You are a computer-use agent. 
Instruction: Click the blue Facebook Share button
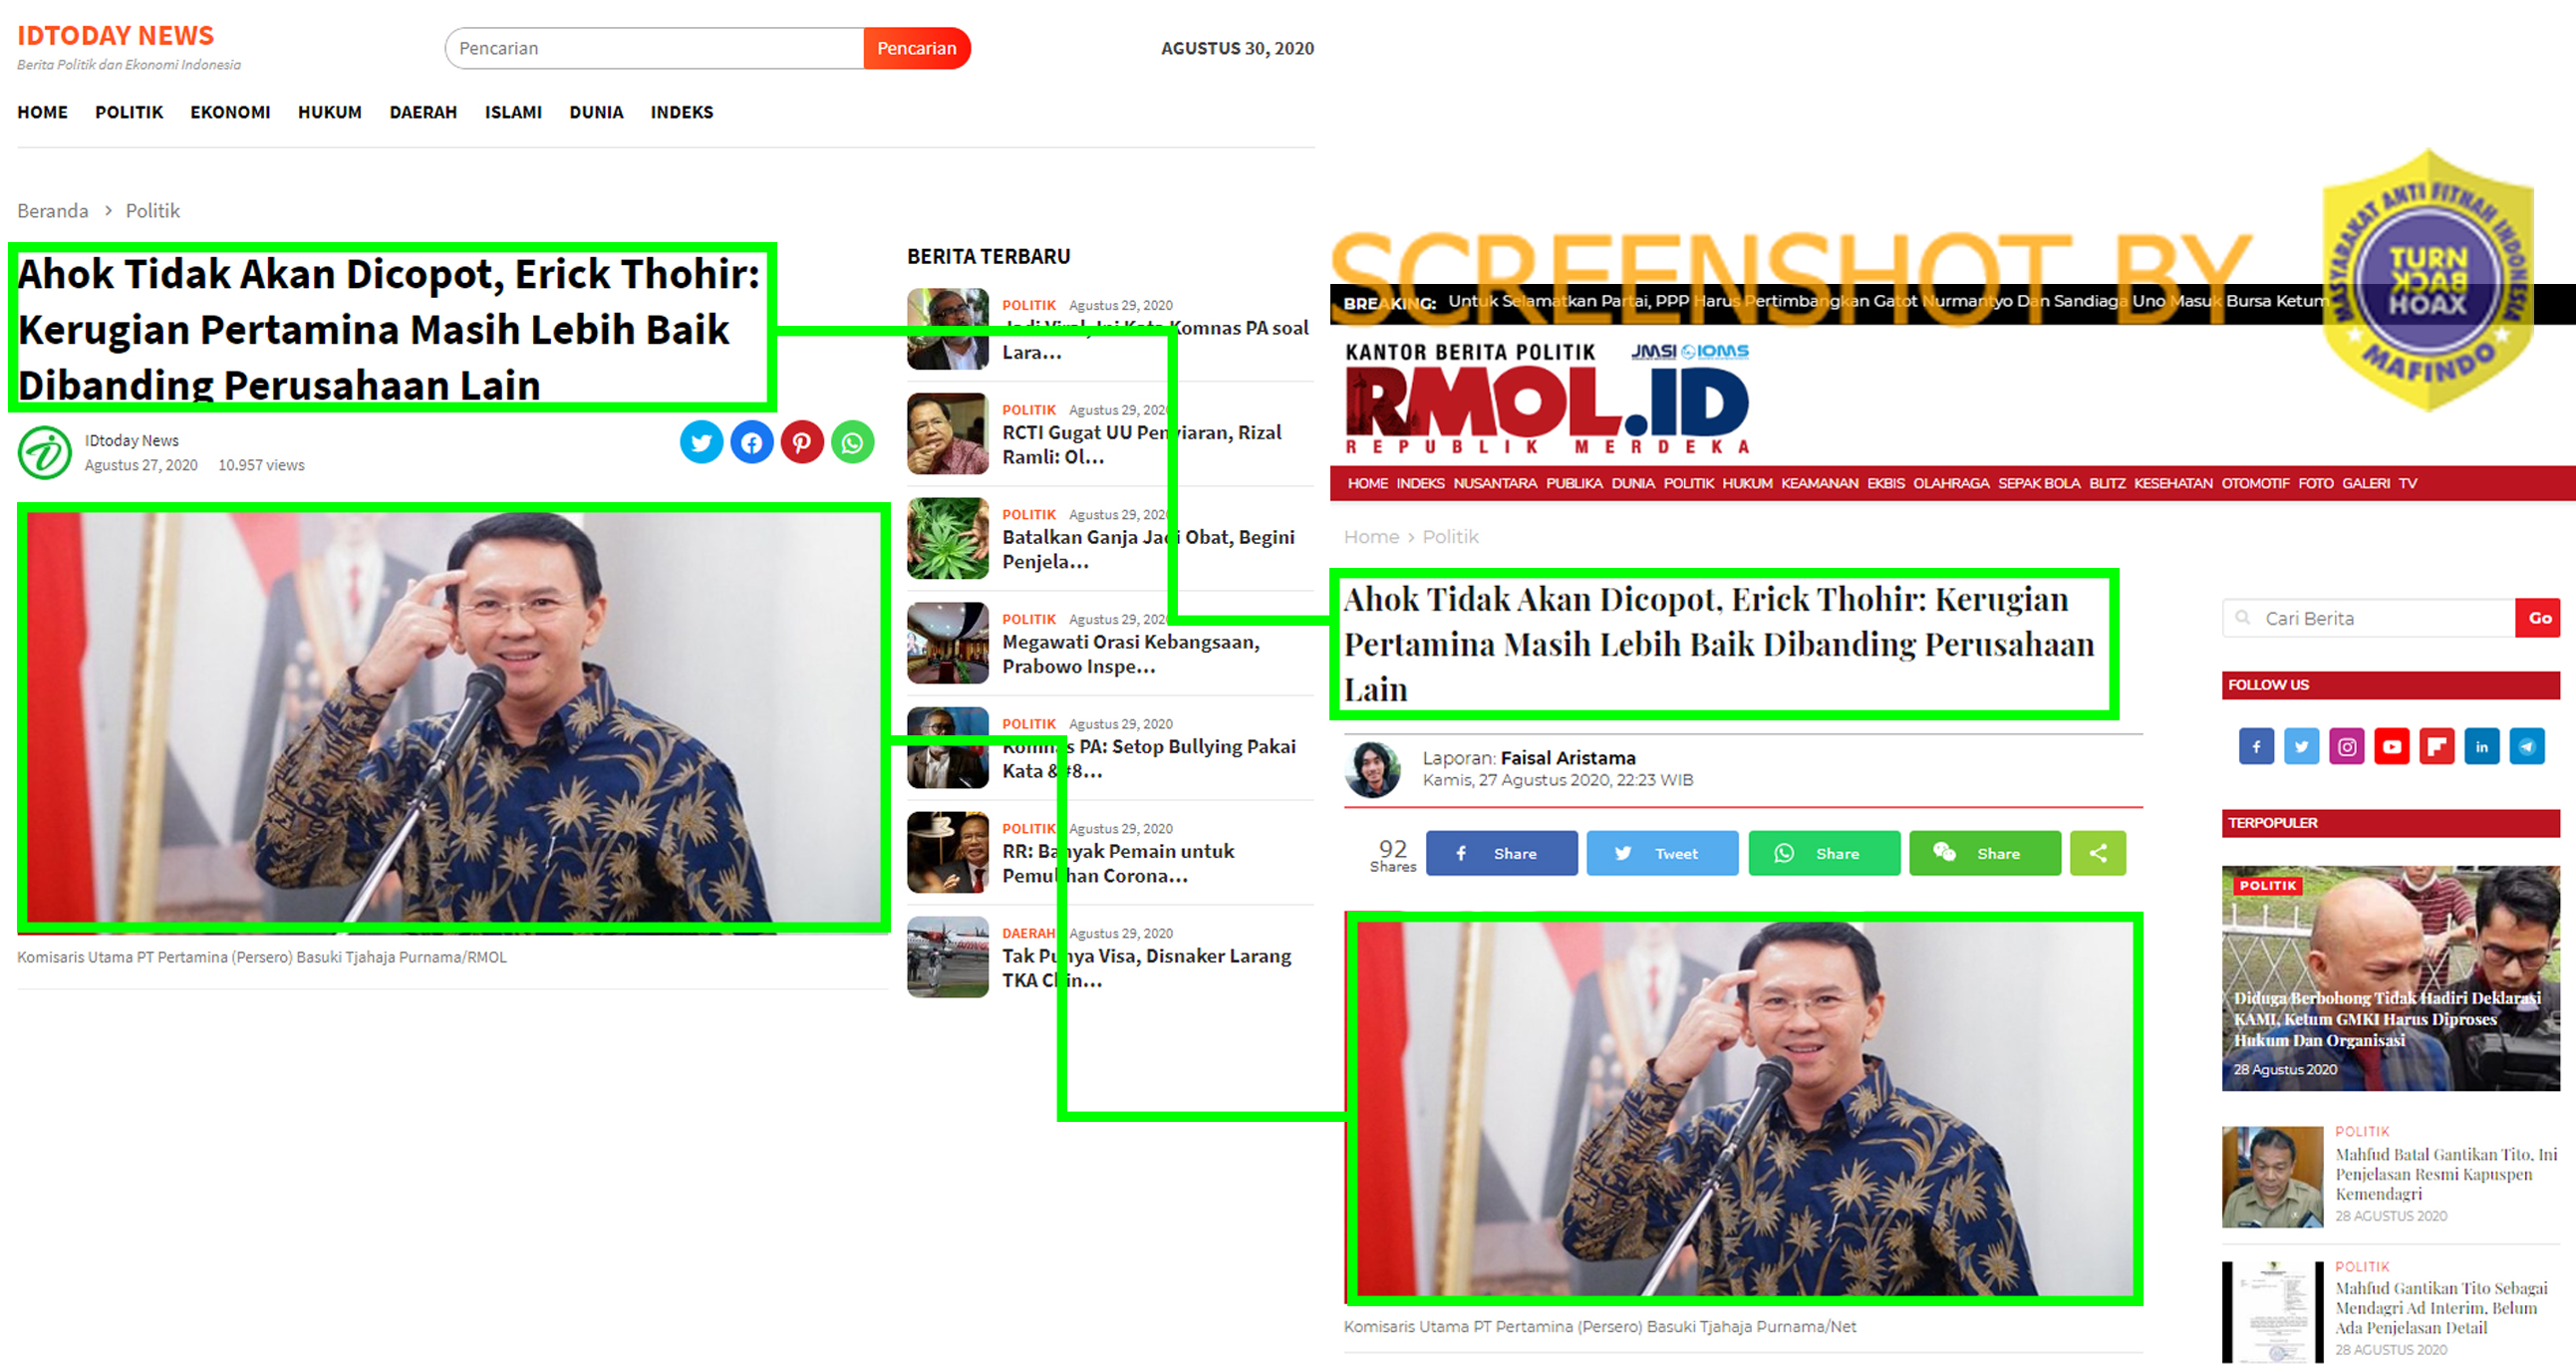[1501, 853]
